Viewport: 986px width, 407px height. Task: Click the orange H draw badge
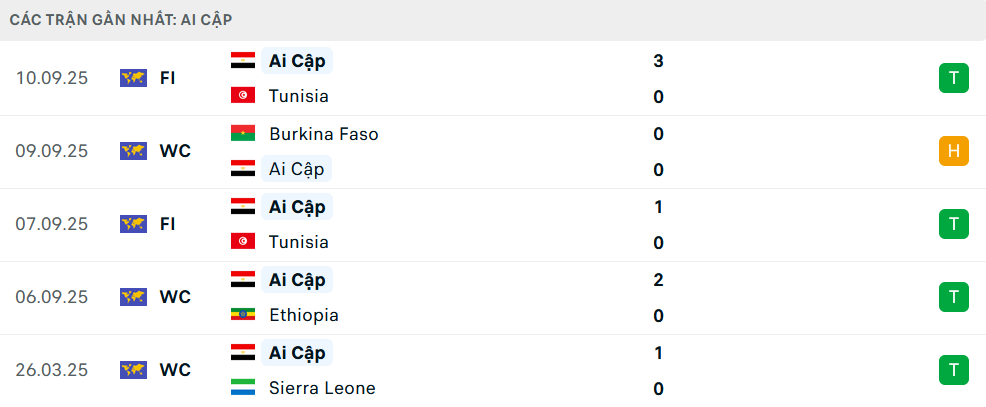[953, 151]
